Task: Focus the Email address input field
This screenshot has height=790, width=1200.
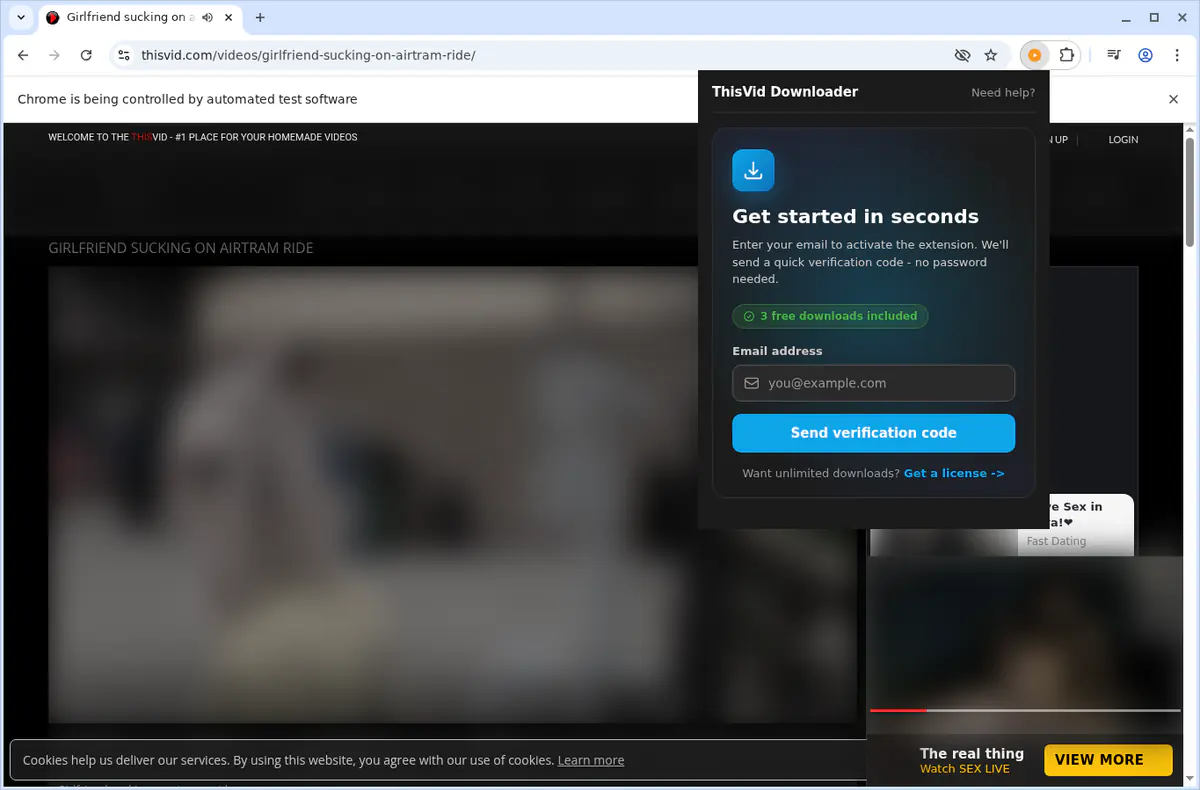Action: pyautogui.click(x=873, y=383)
